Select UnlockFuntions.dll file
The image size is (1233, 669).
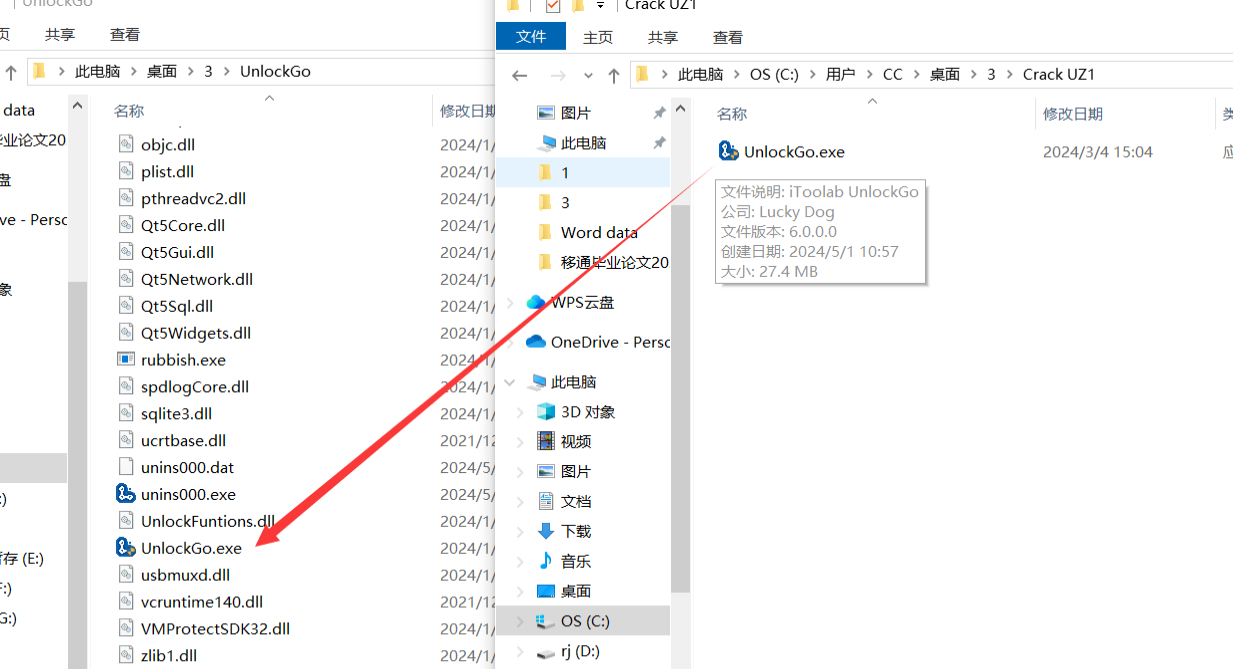click(x=207, y=520)
